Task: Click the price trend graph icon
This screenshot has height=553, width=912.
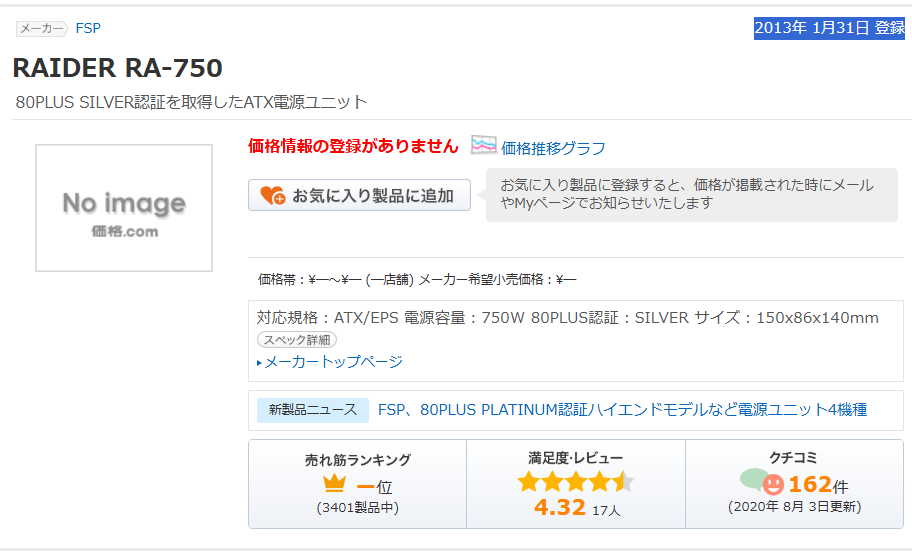Action: pyautogui.click(x=484, y=146)
